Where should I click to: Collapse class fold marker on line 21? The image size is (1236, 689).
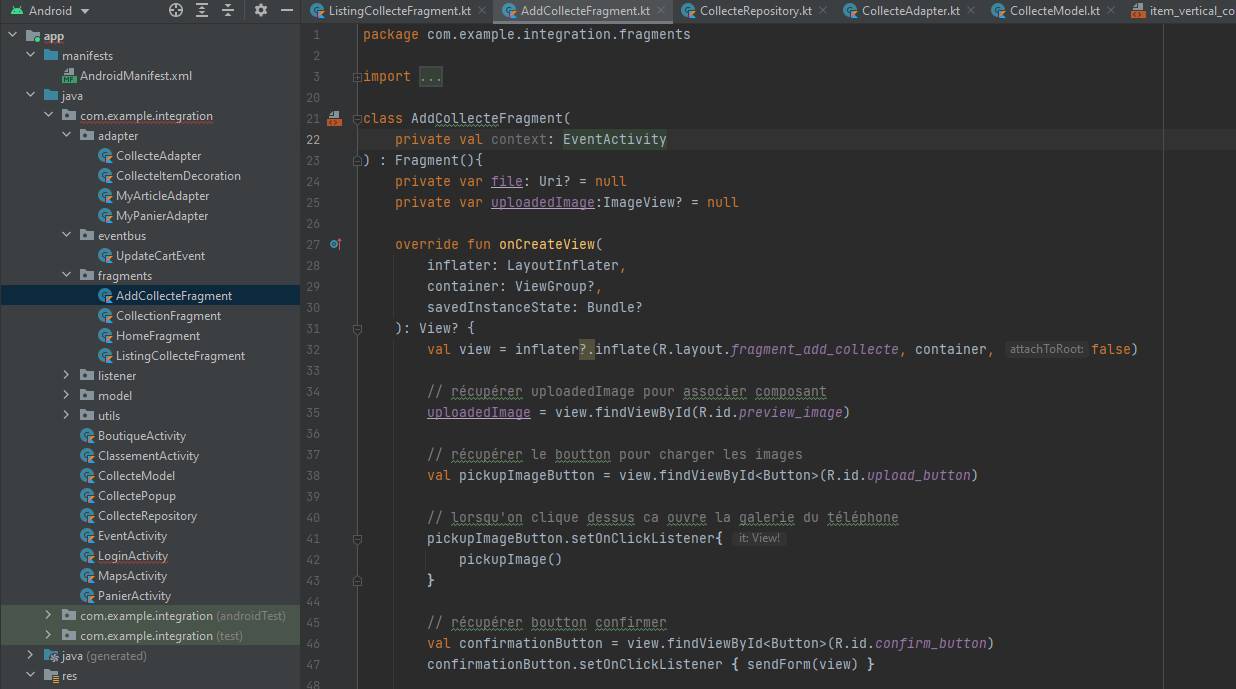(x=356, y=118)
